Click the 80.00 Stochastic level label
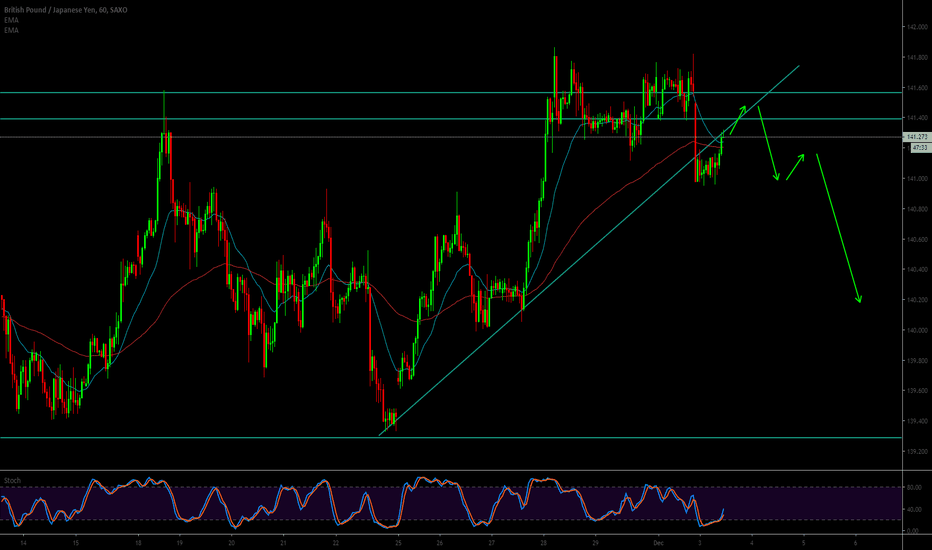 (913, 488)
